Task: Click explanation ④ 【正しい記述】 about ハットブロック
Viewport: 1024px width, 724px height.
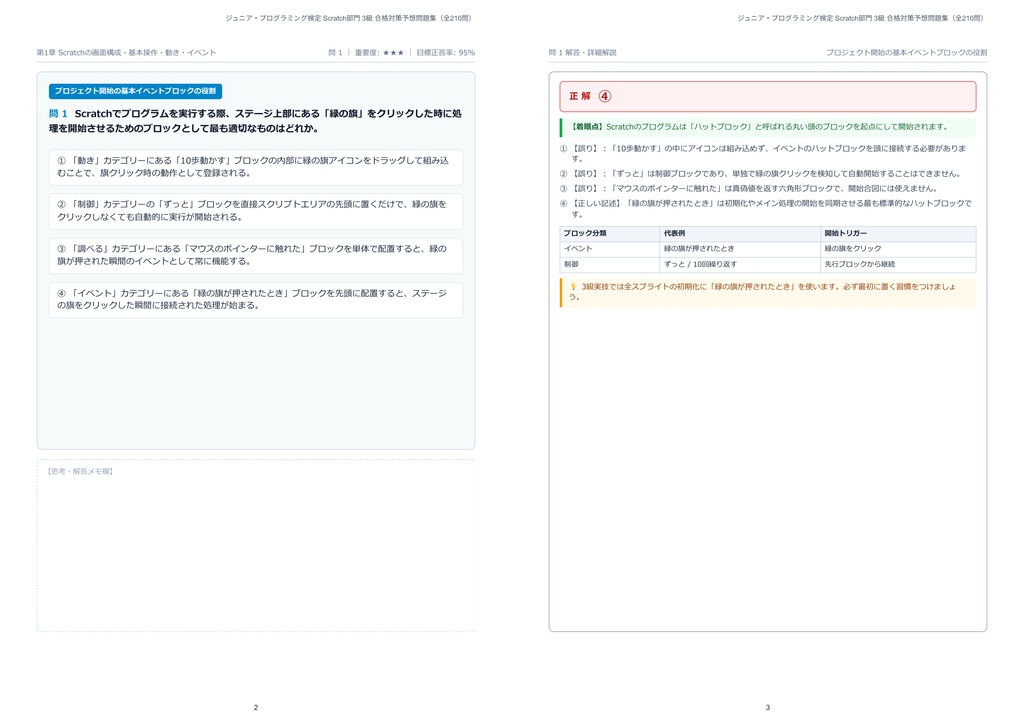Action: 765,208
